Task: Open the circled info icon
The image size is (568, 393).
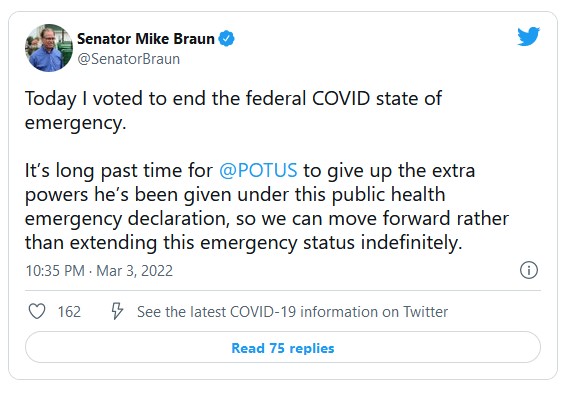Action: [529, 270]
